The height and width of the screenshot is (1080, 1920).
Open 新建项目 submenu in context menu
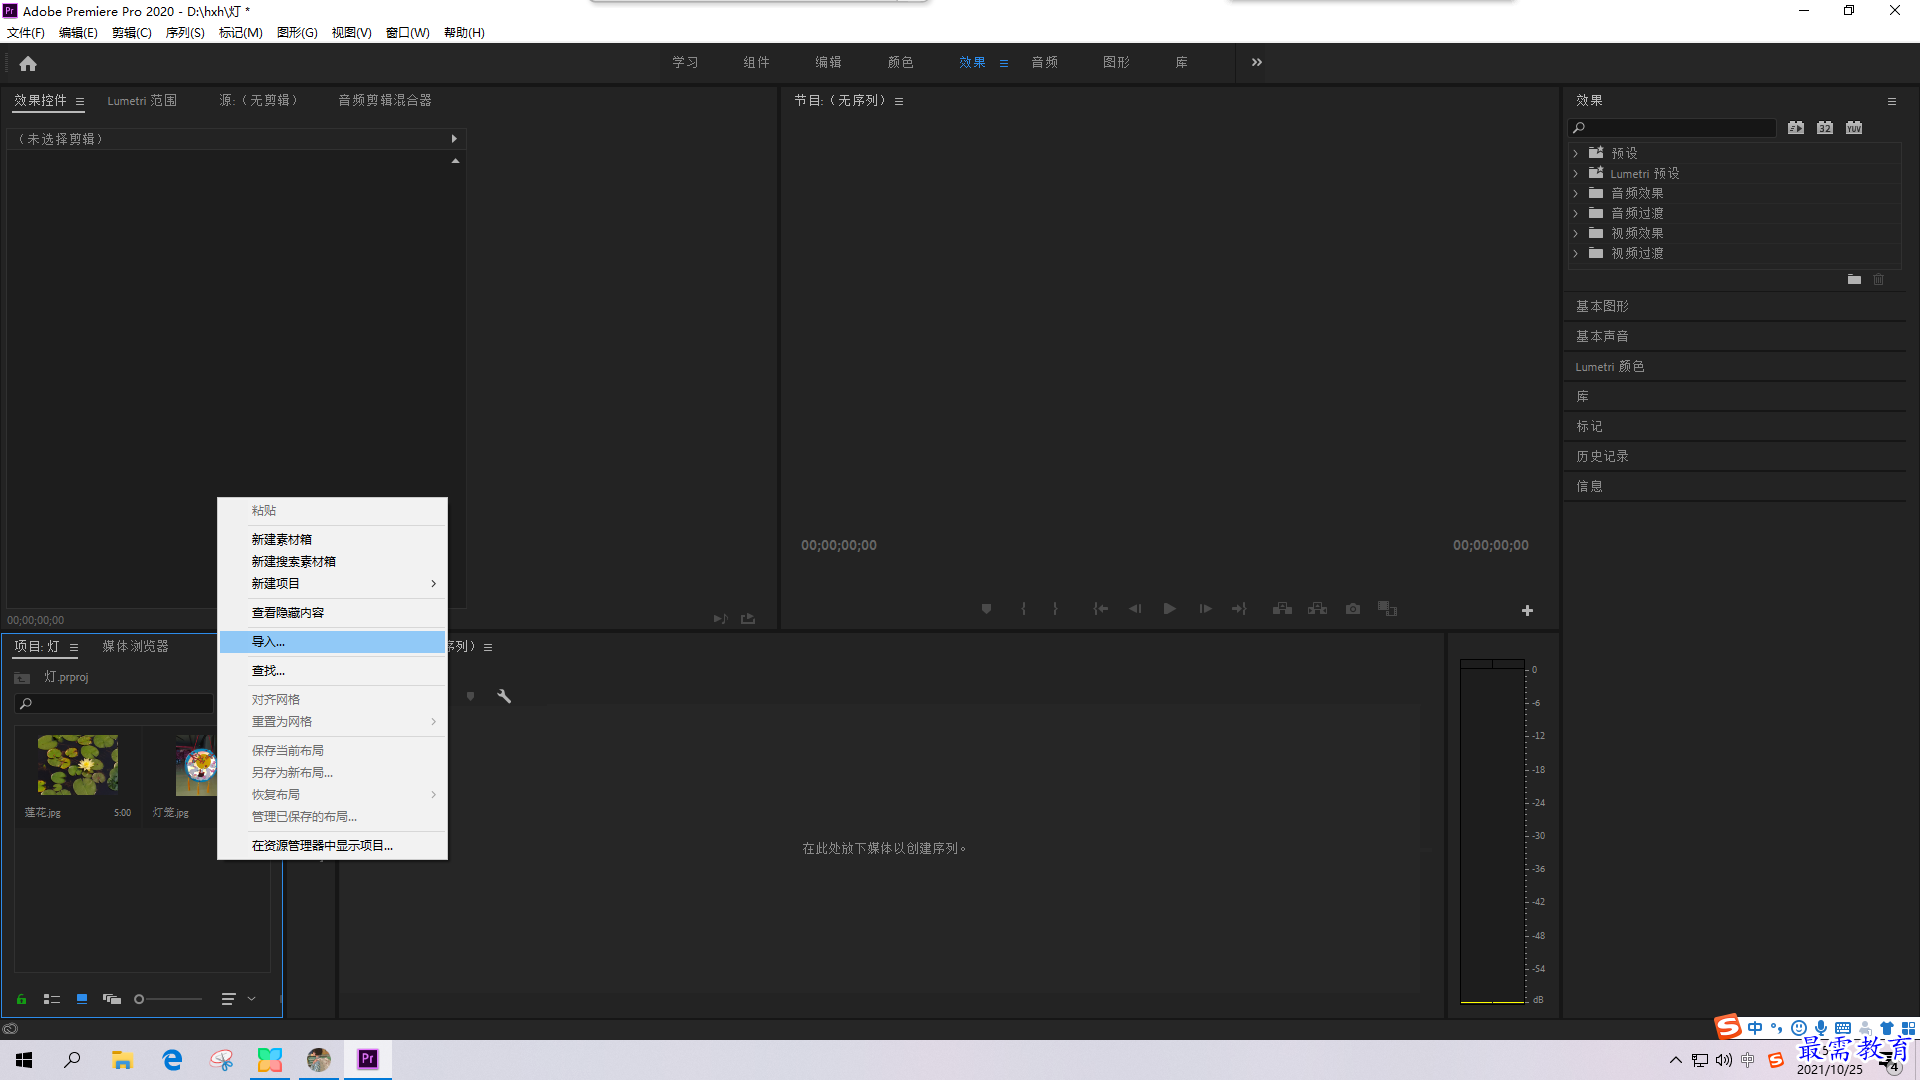pos(332,583)
